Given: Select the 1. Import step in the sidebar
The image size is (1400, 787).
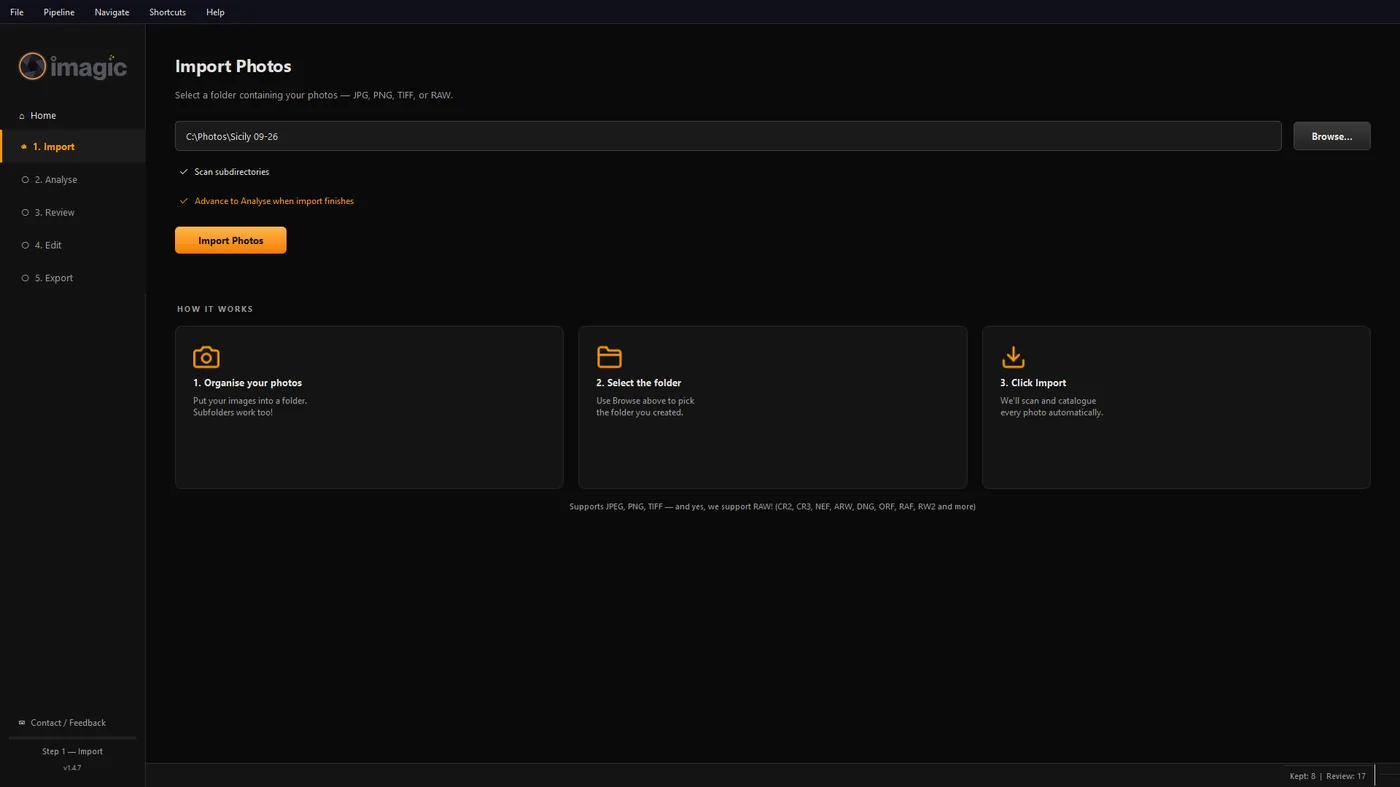Looking at the screenshot, I should 73,147.
